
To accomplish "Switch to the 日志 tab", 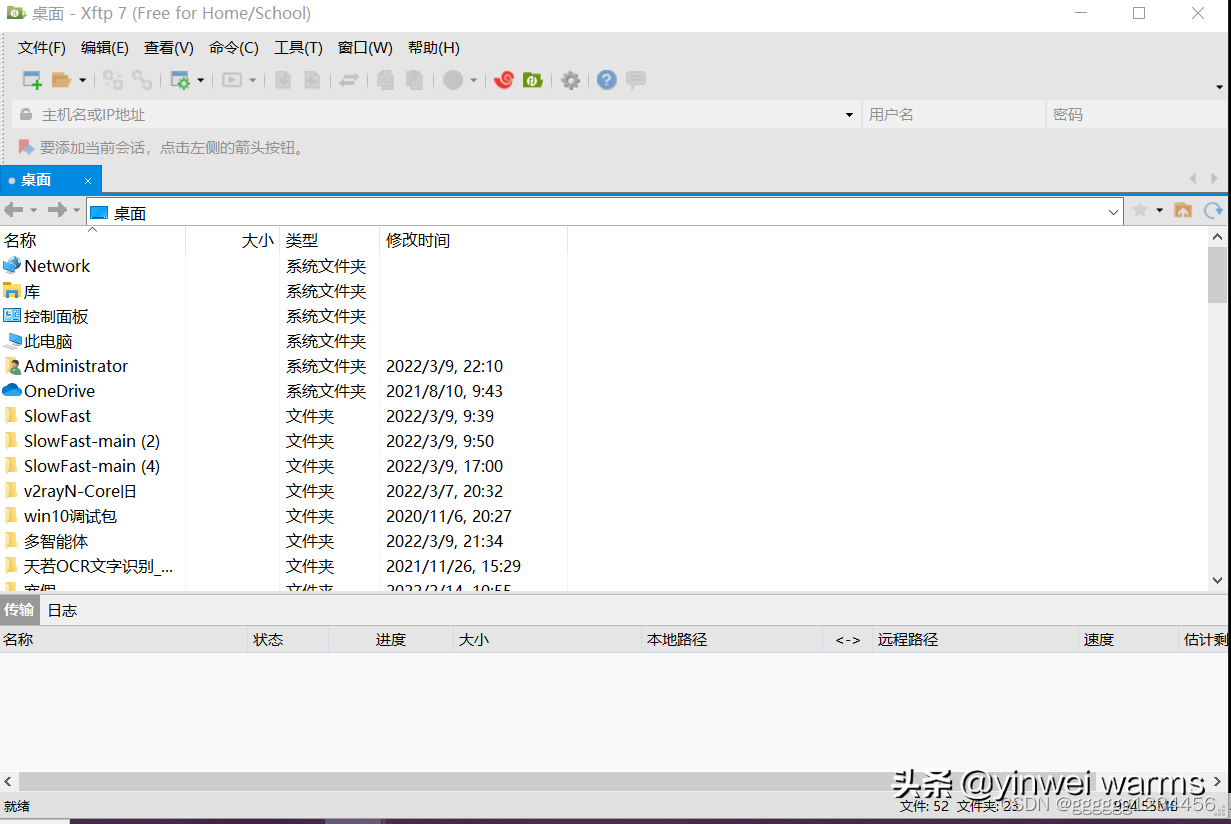I will click(62, 610).
